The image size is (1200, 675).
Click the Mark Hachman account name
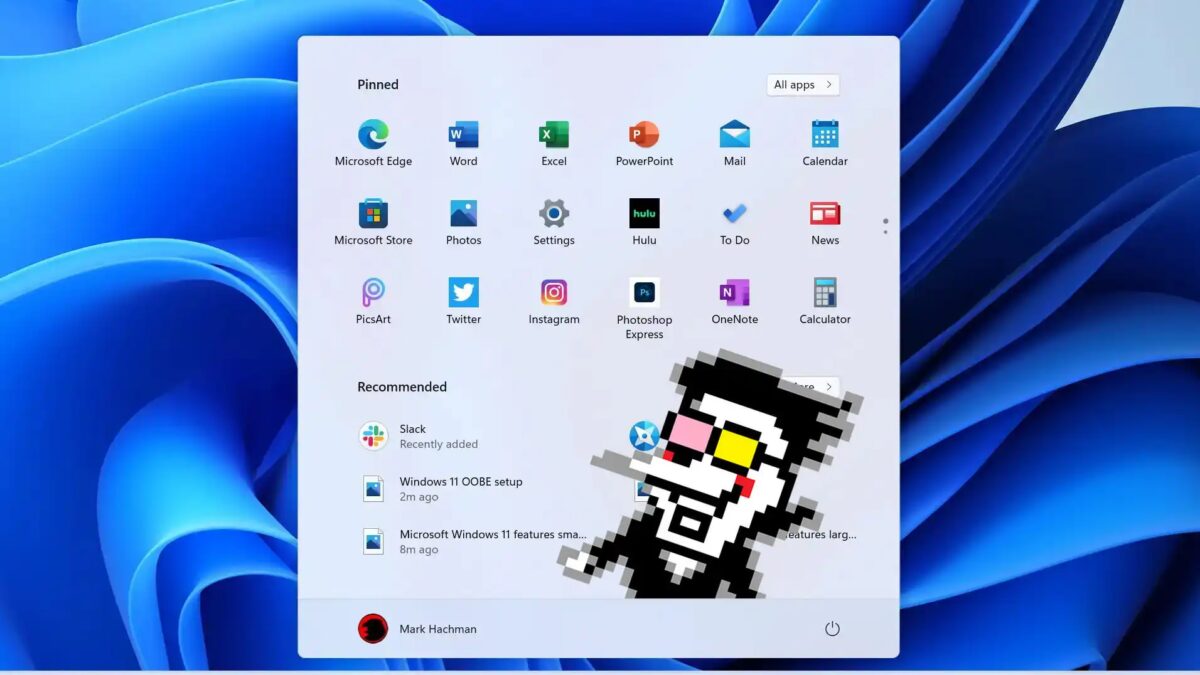pos(437,628)
